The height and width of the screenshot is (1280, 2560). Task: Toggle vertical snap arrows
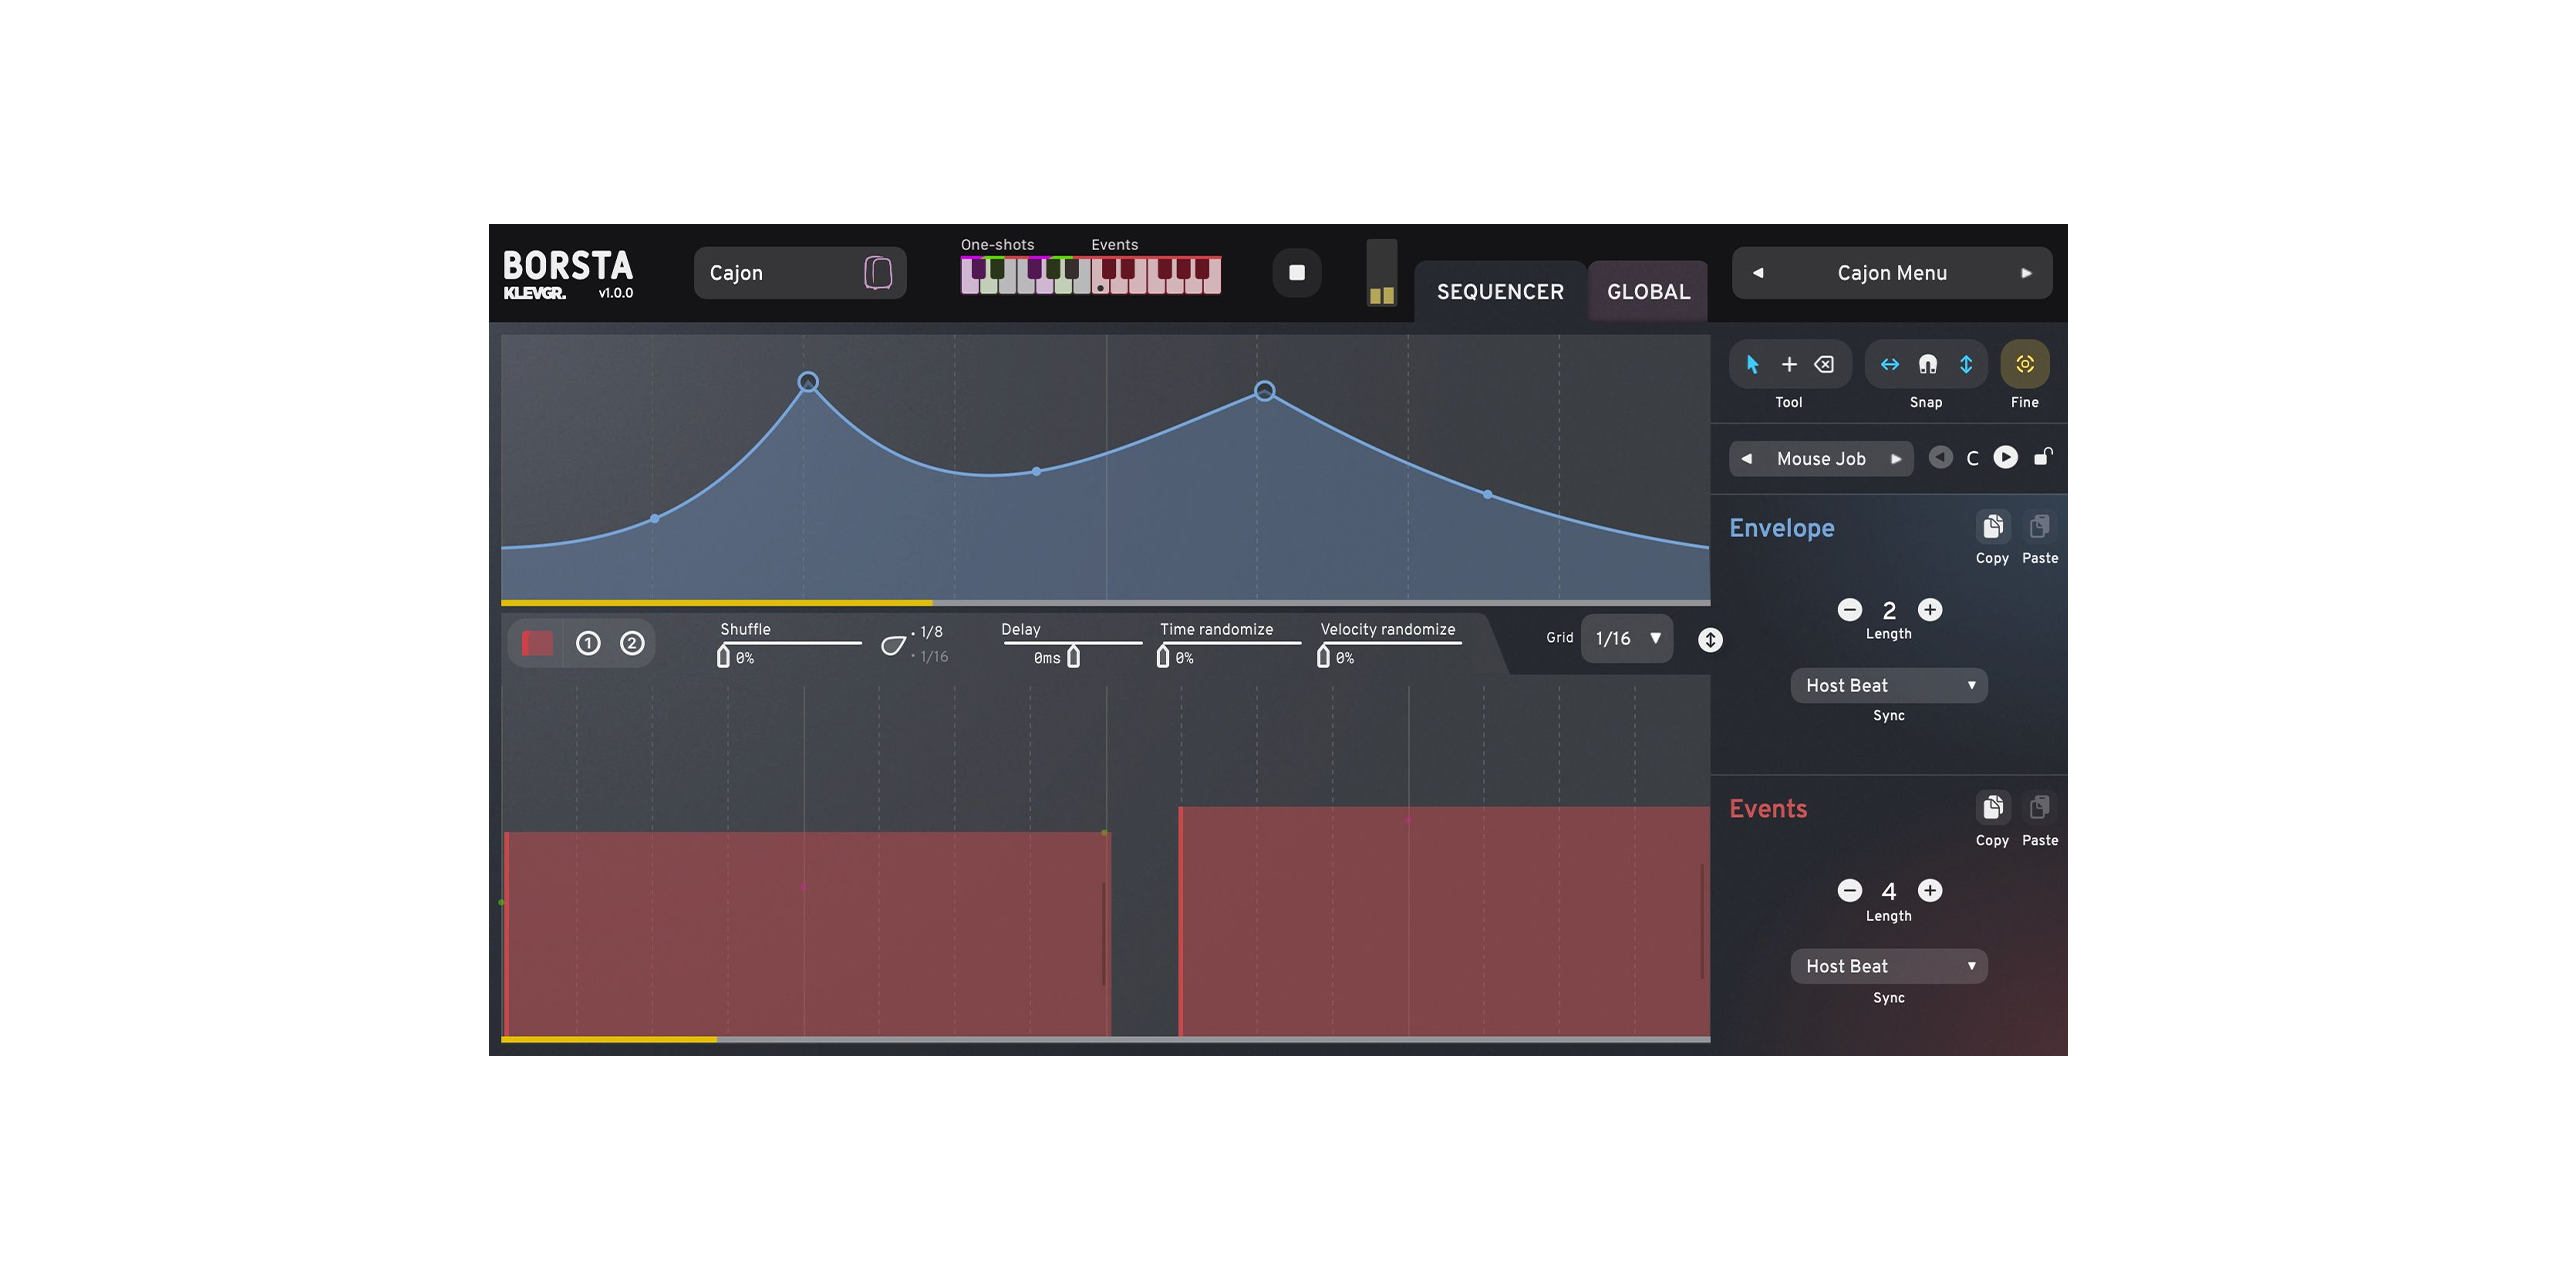coord(1966,364)
